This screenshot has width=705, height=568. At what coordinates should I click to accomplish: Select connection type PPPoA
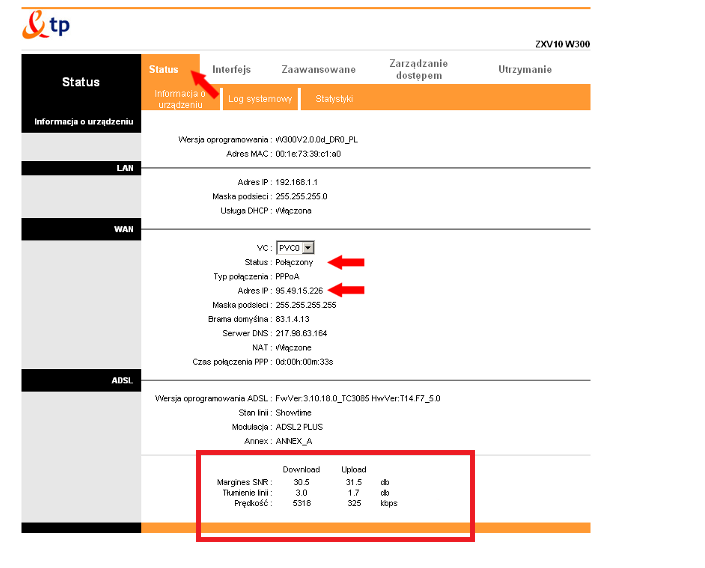click(287, 276)
